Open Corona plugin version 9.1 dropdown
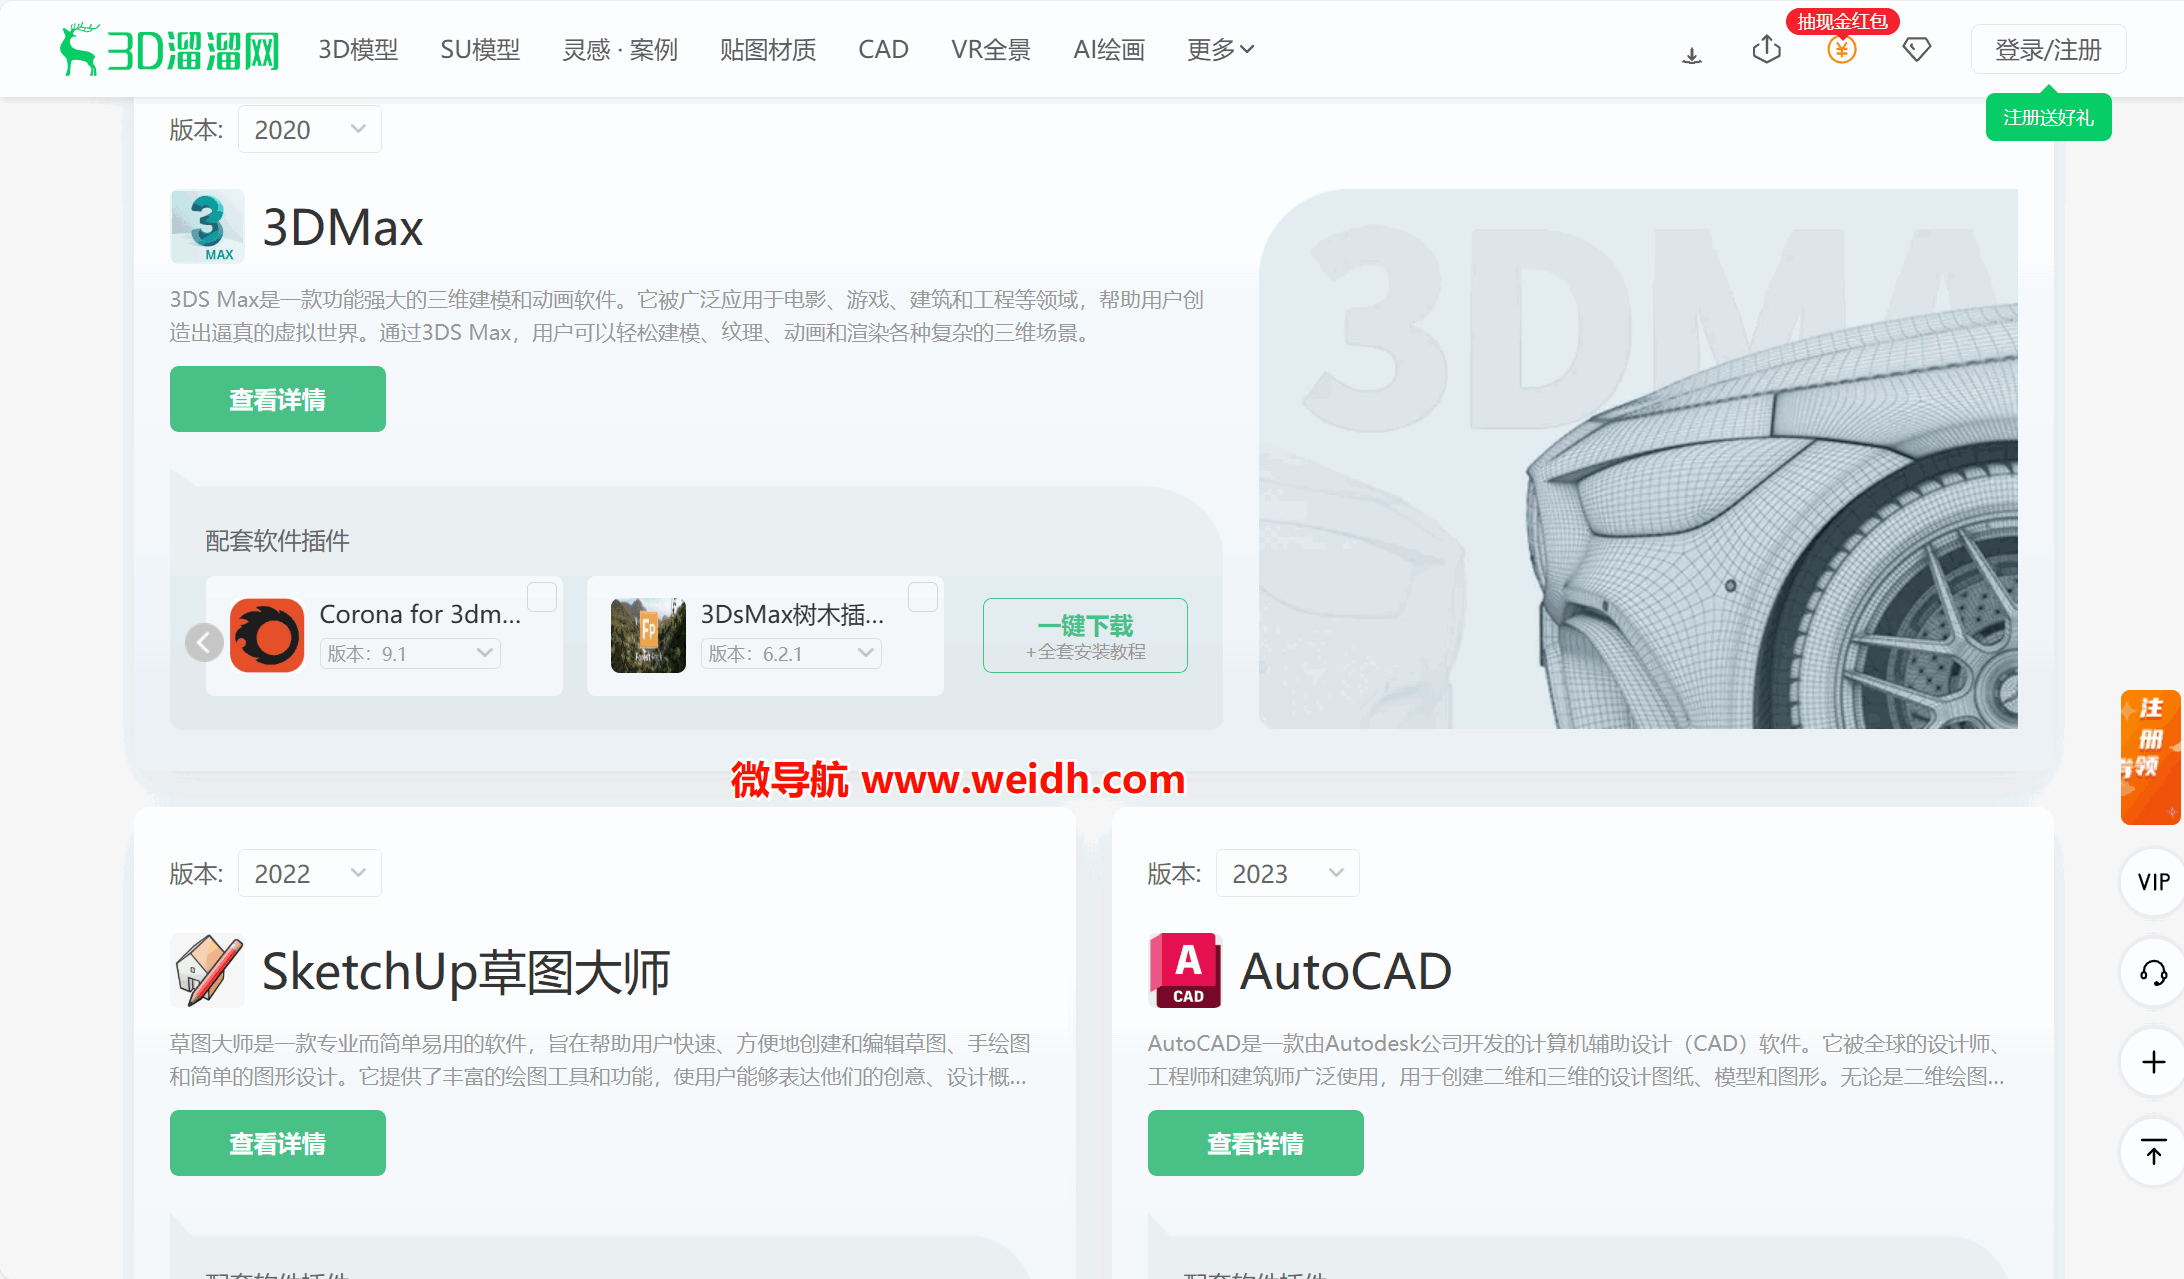2184x1279 pixels. coord(411,653)
